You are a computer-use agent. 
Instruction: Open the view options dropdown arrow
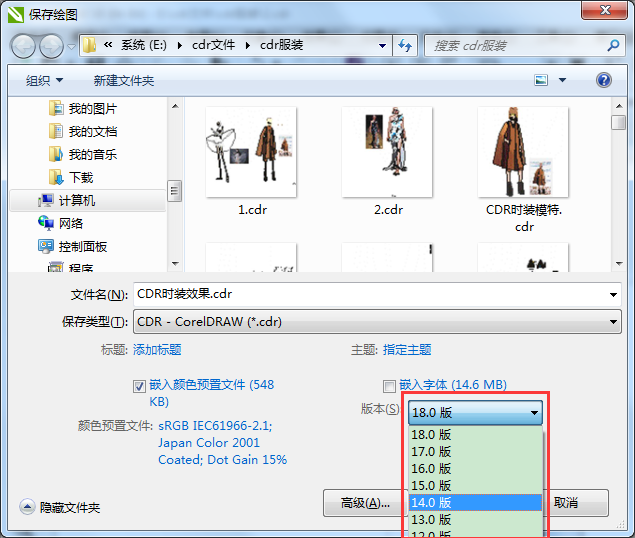(x=563, y=80)
